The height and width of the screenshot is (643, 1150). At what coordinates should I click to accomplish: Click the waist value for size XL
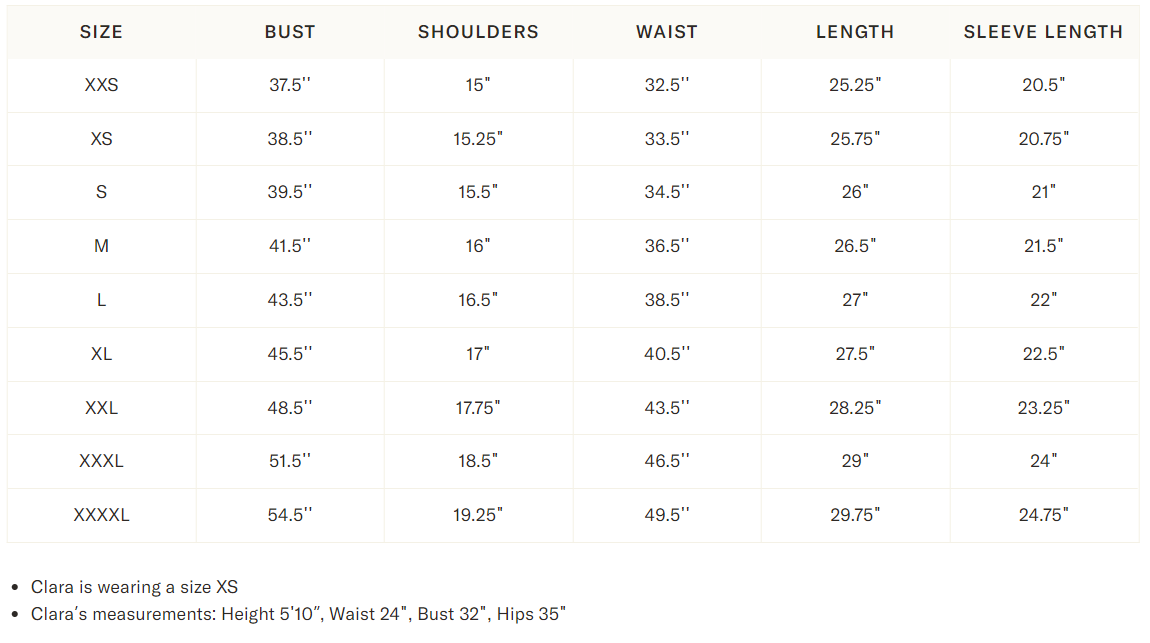pyautogui.click(x=667, y=354)
